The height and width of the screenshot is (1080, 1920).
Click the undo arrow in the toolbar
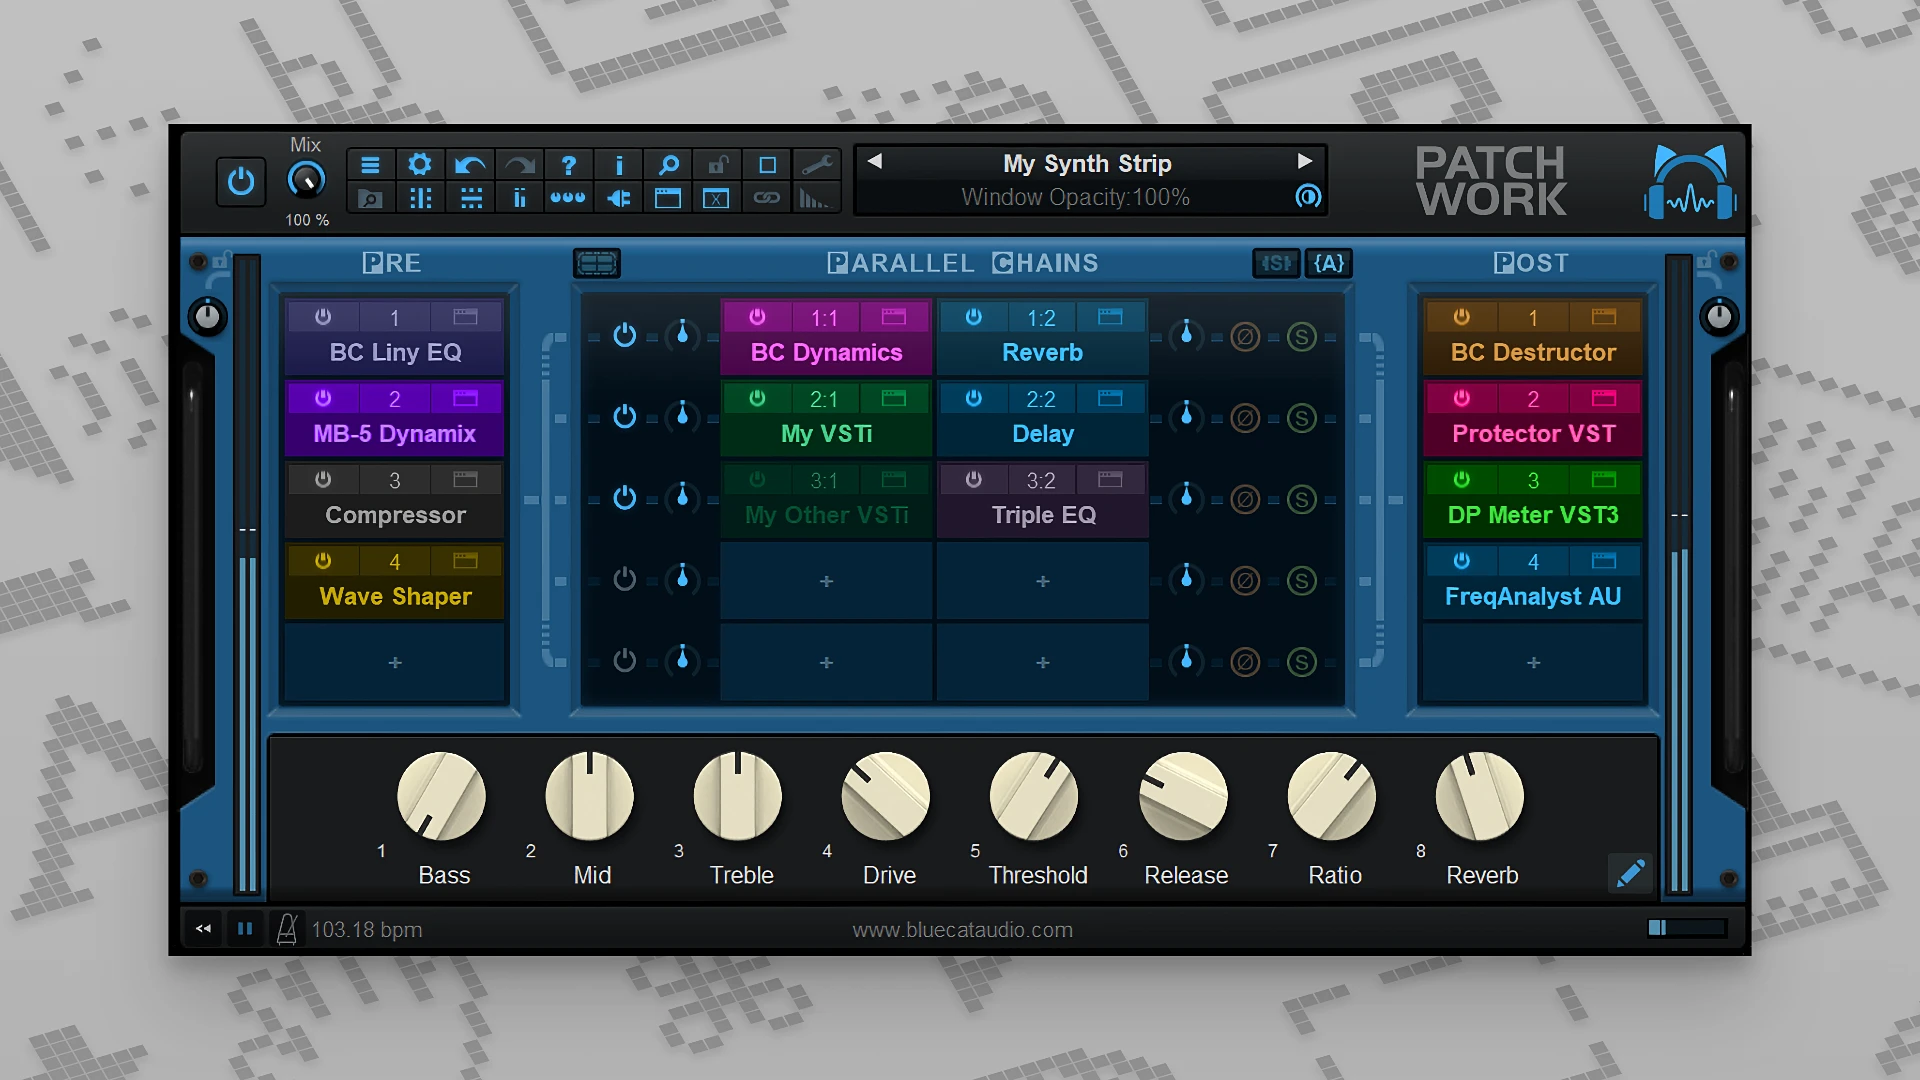[470, 163]
